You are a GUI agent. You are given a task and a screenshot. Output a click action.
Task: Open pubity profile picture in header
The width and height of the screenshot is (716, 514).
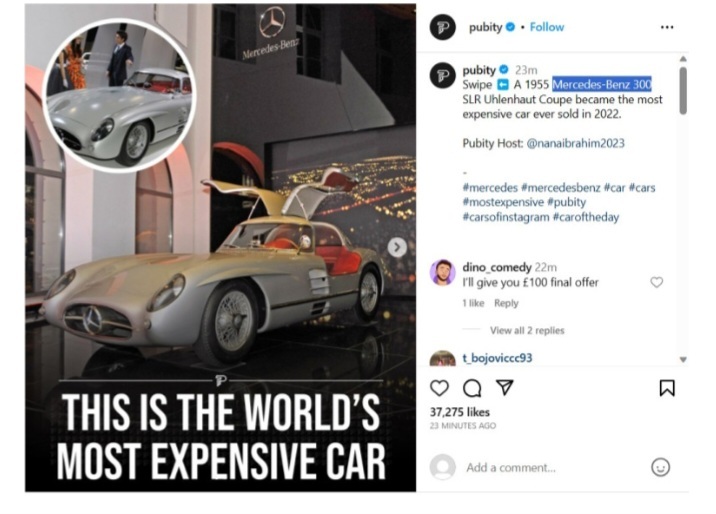click(442, 27)
